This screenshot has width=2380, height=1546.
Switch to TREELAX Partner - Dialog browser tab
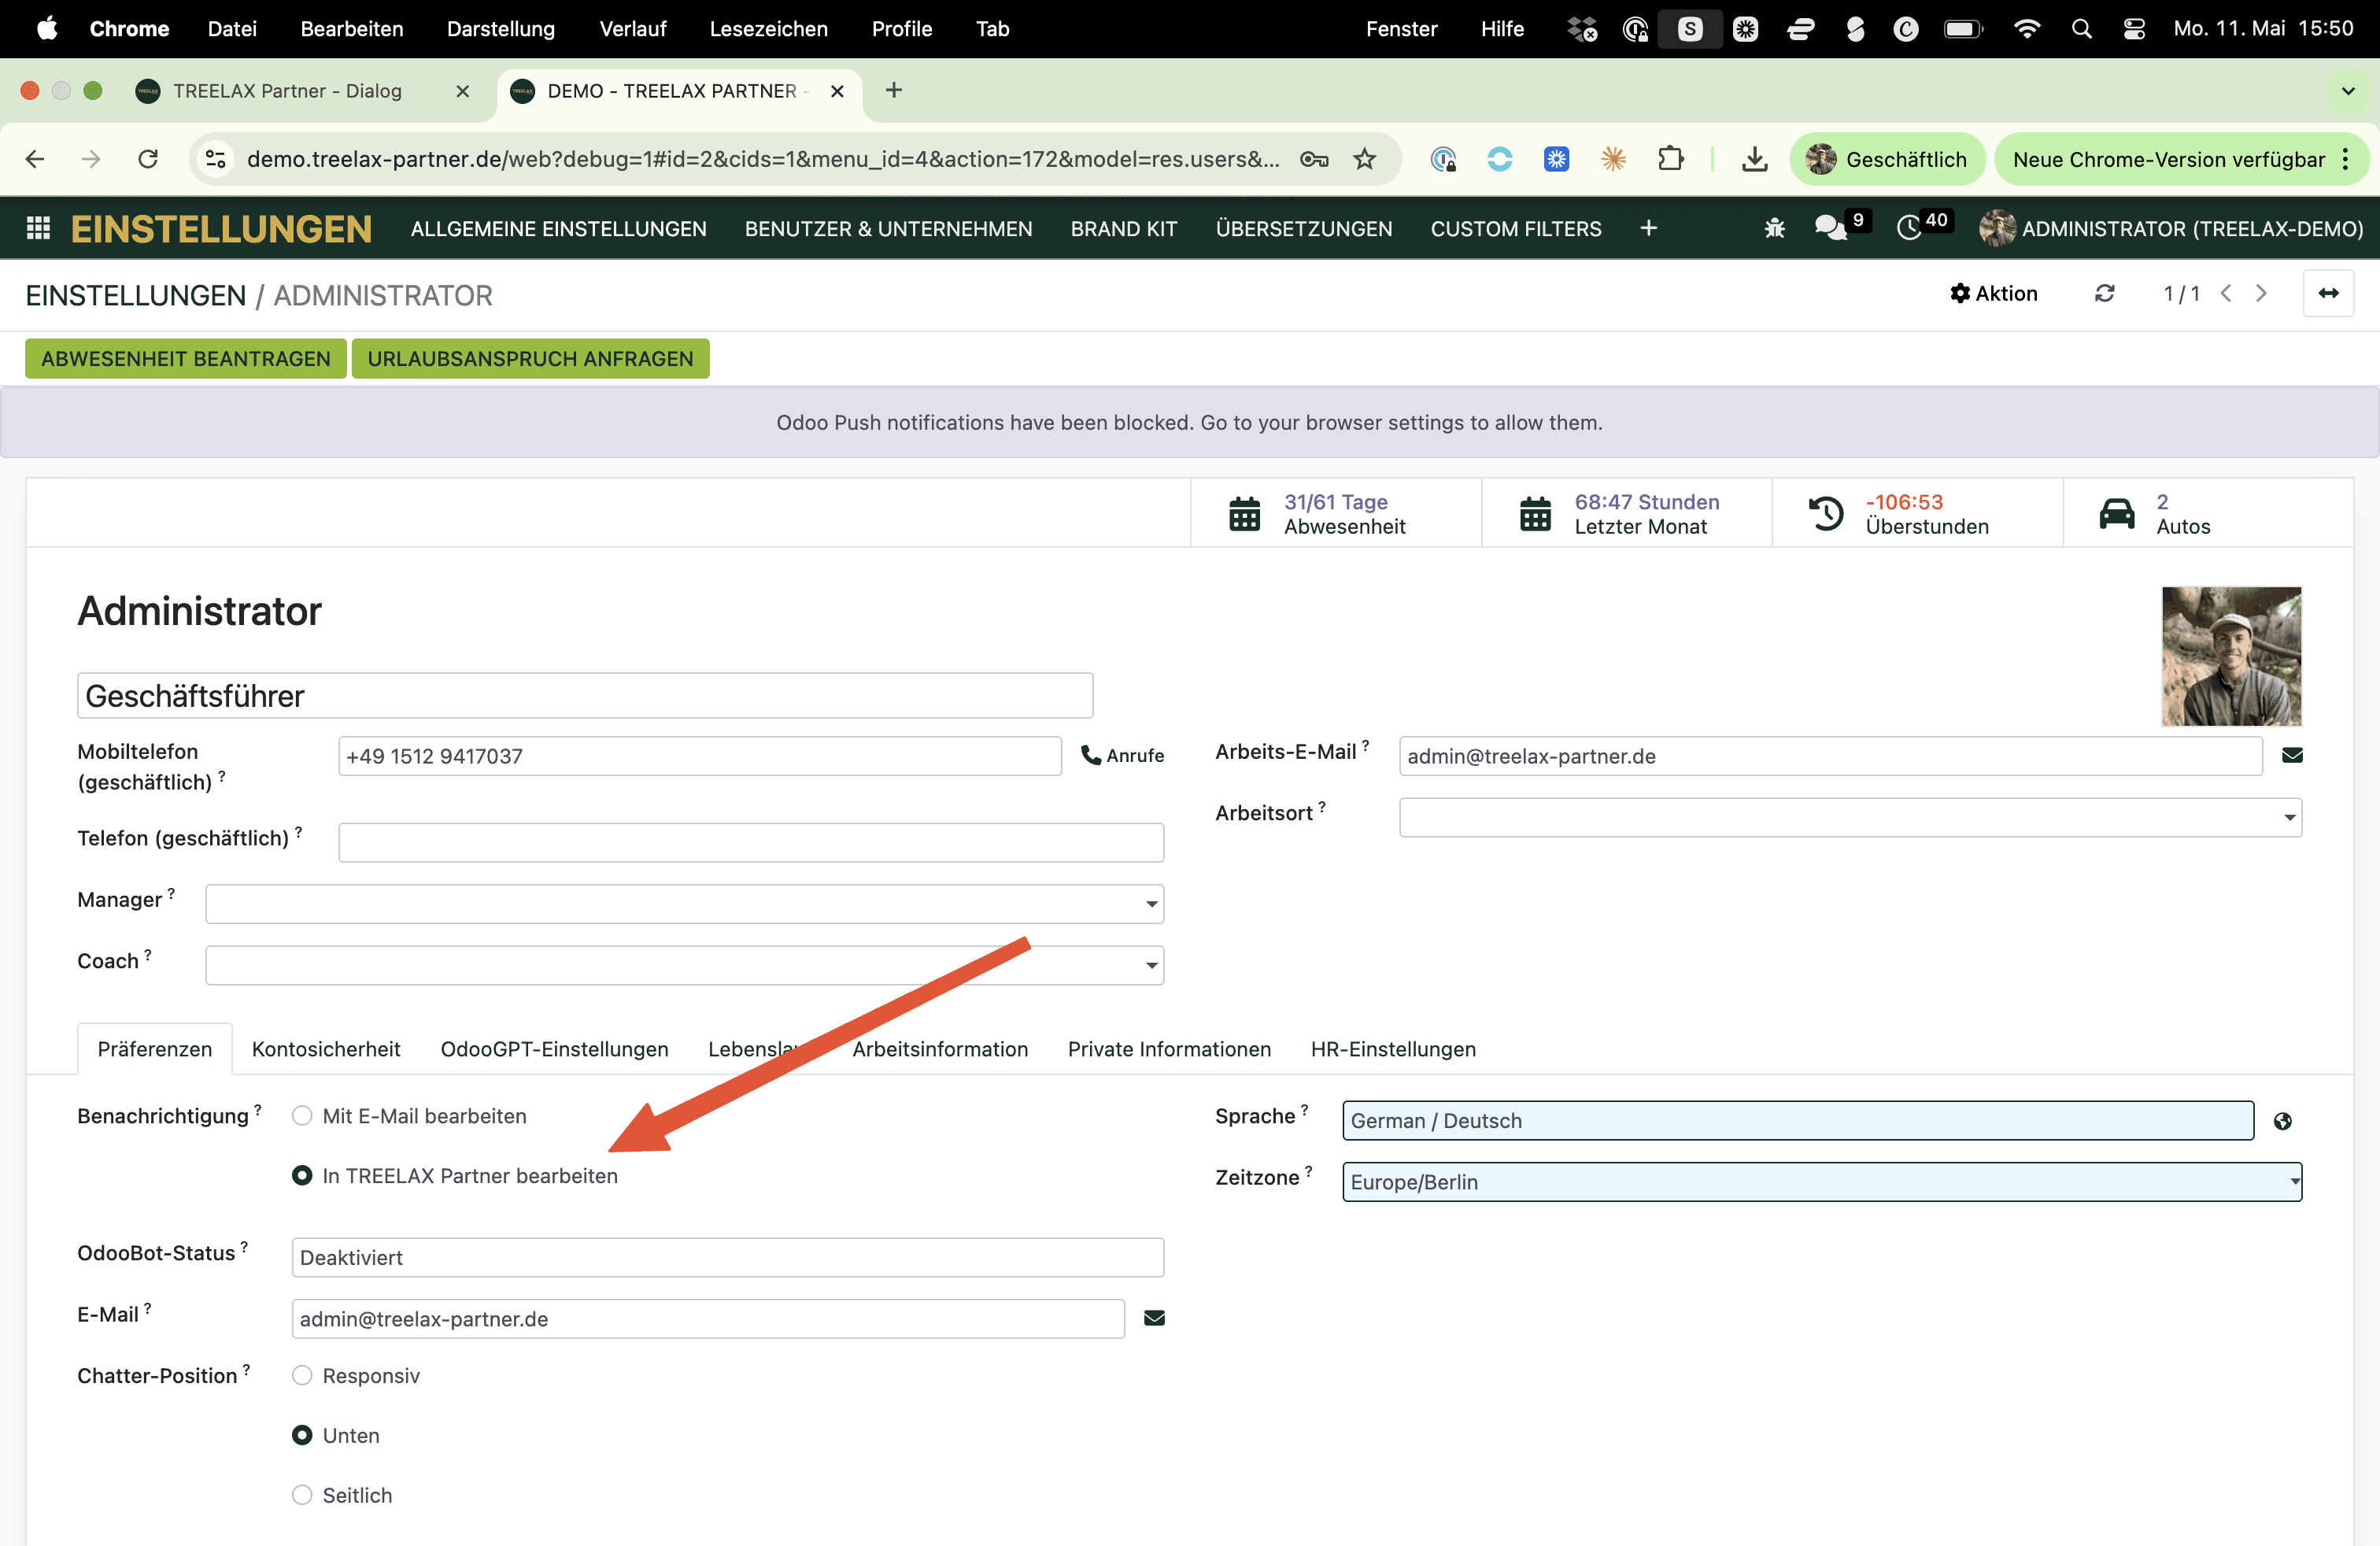point(288,91)
